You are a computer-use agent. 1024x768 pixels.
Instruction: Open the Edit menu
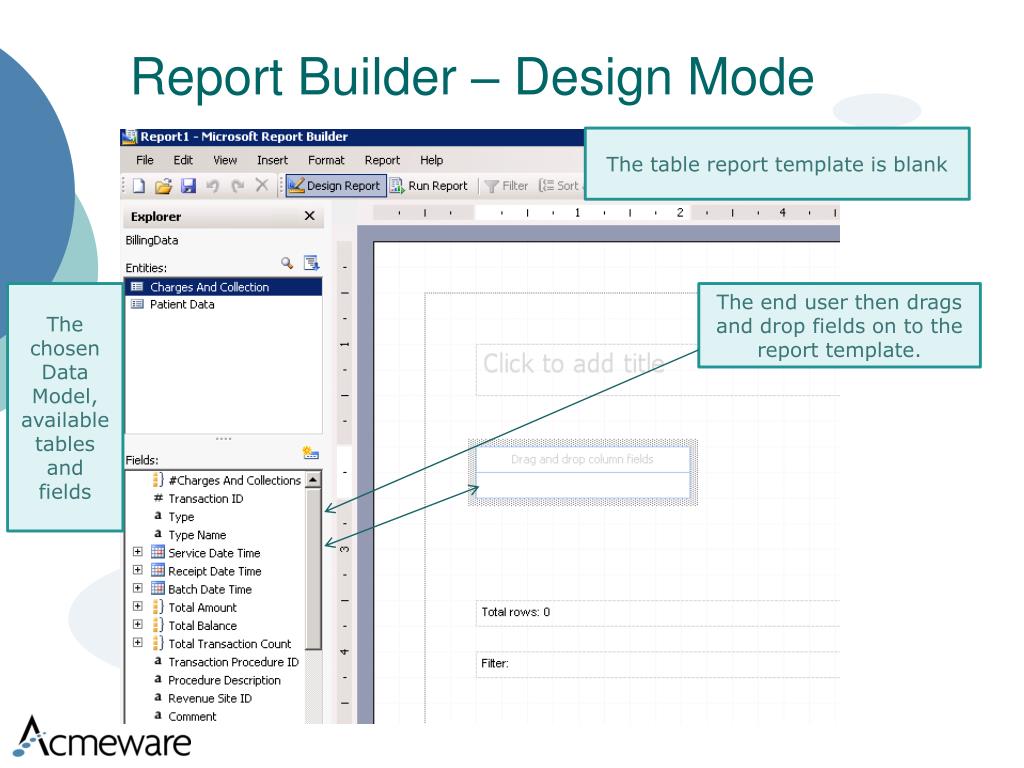(x=183, y=160)
